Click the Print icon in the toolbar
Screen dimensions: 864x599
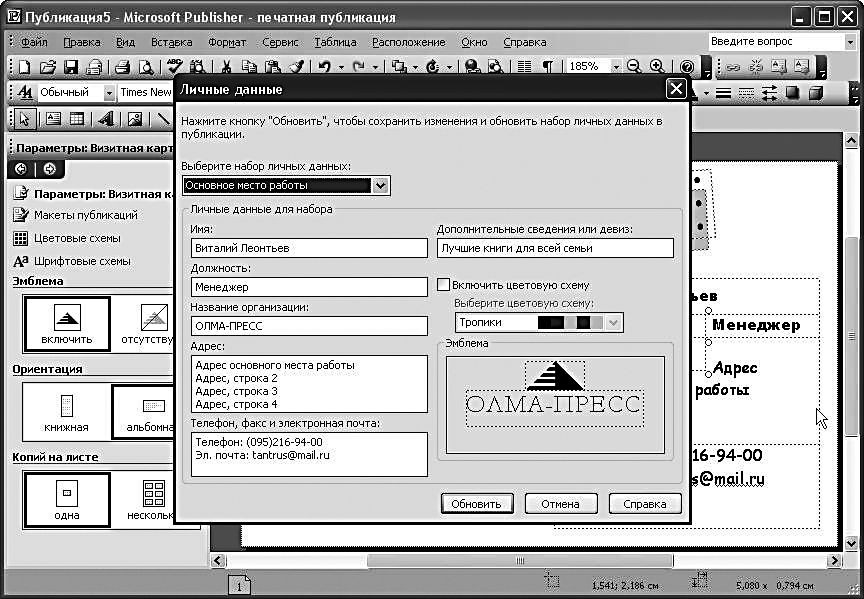tap(122, 67)
